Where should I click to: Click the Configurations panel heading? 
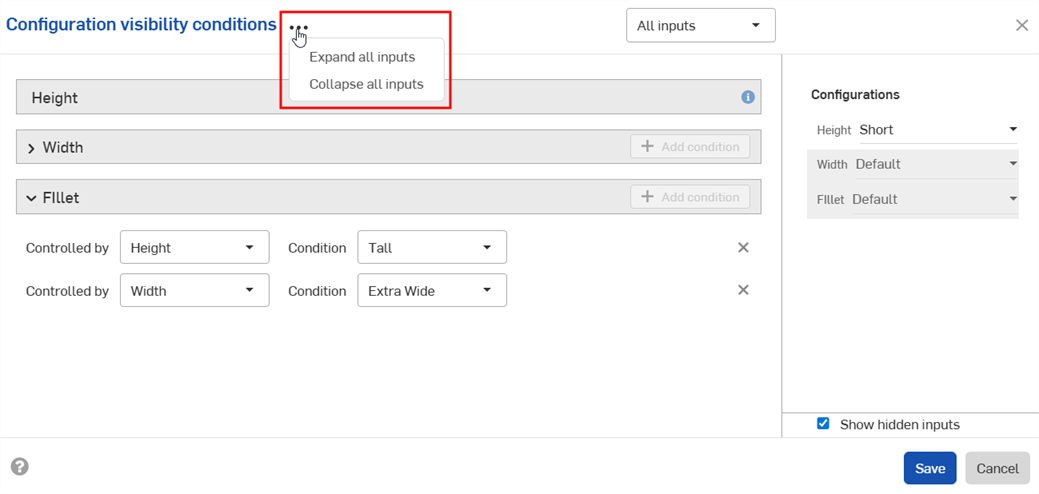855,95
